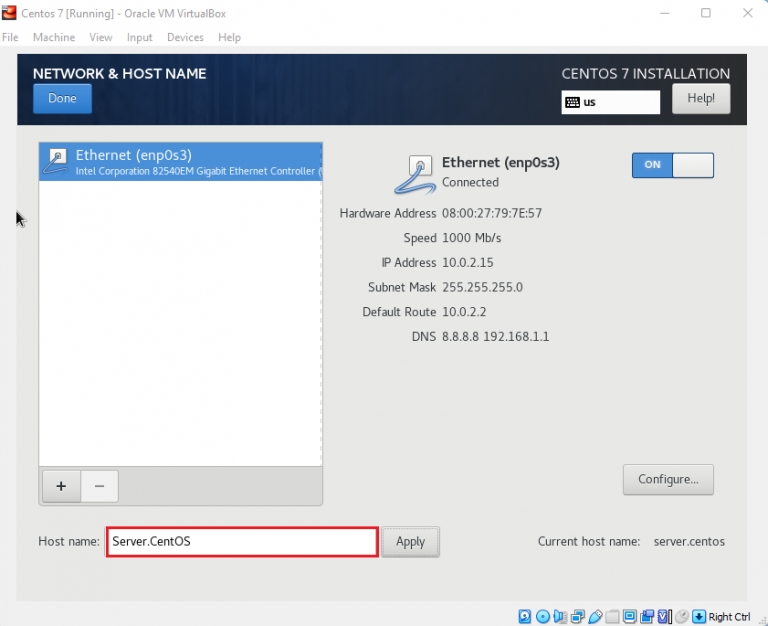
Task: Click the keyboard layout icon beside us
Action: coord(572,102)
